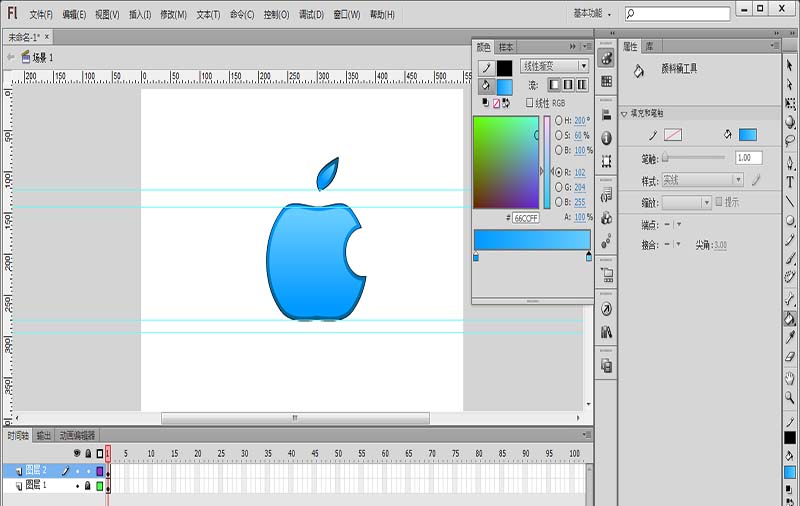This screenshot has width=800, height=506.
Task: Select the Hand tool
Action: (x=790, y=378)
